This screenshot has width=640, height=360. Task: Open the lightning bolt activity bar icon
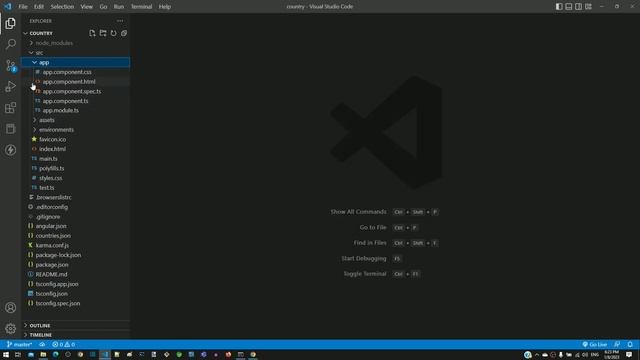pyautogui.click(x=11, y=150)
